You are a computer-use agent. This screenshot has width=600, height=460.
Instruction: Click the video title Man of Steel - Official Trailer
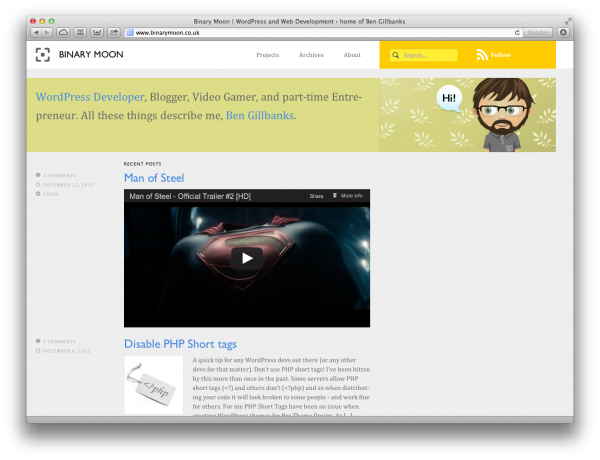190,196
